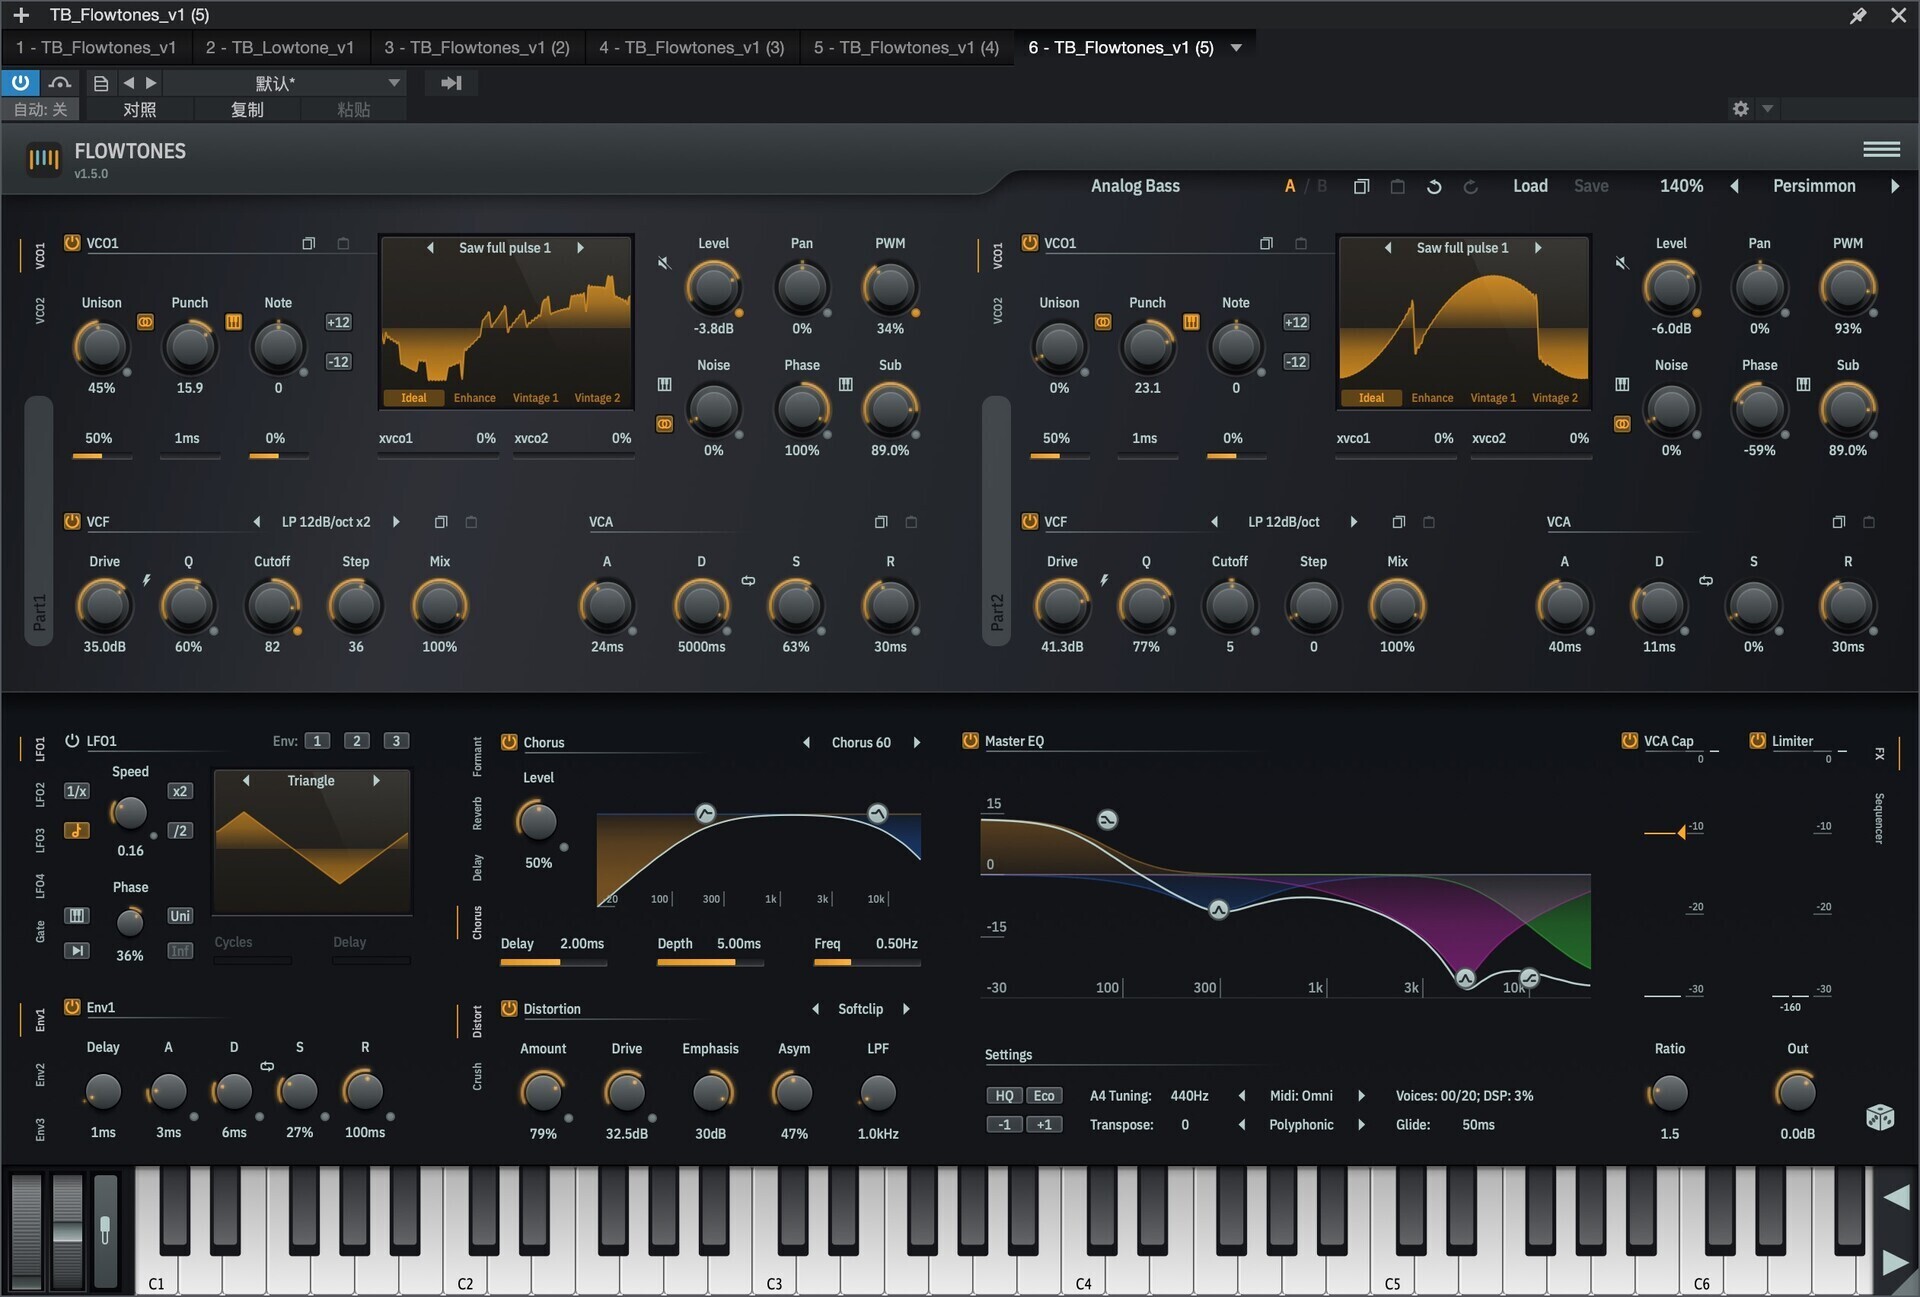Enable HQ quality mode button
This screenshot has height=1297, width=1920.
point(1004,1096)
